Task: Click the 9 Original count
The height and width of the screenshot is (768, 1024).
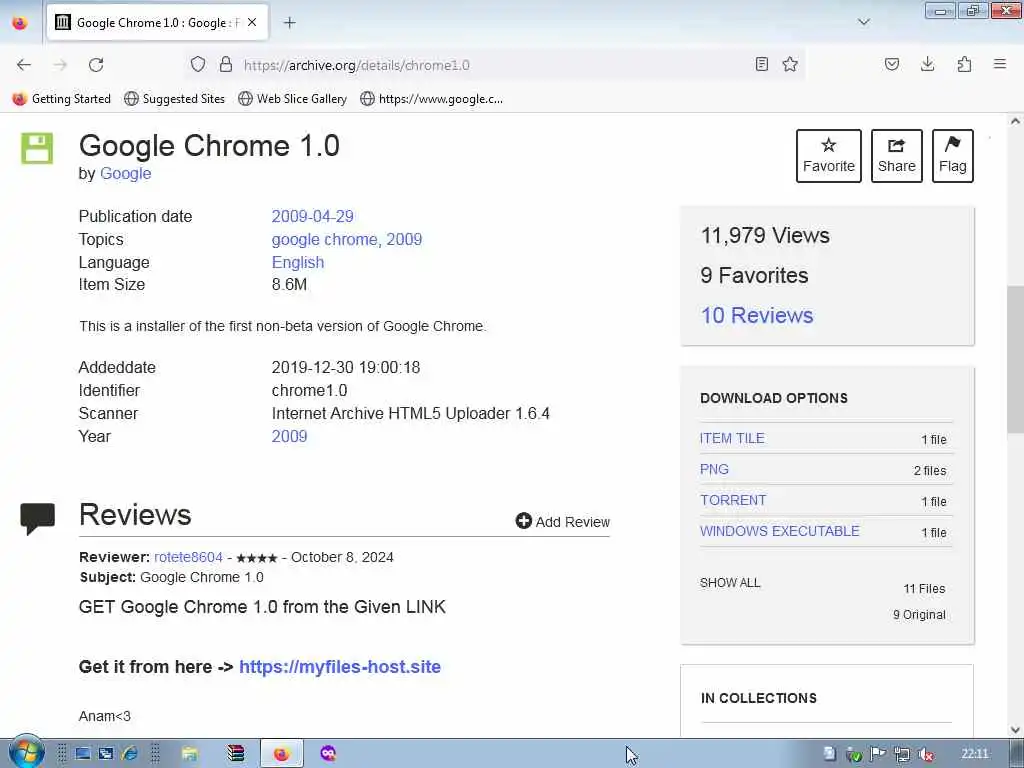Action: click(x=919, y=615)
